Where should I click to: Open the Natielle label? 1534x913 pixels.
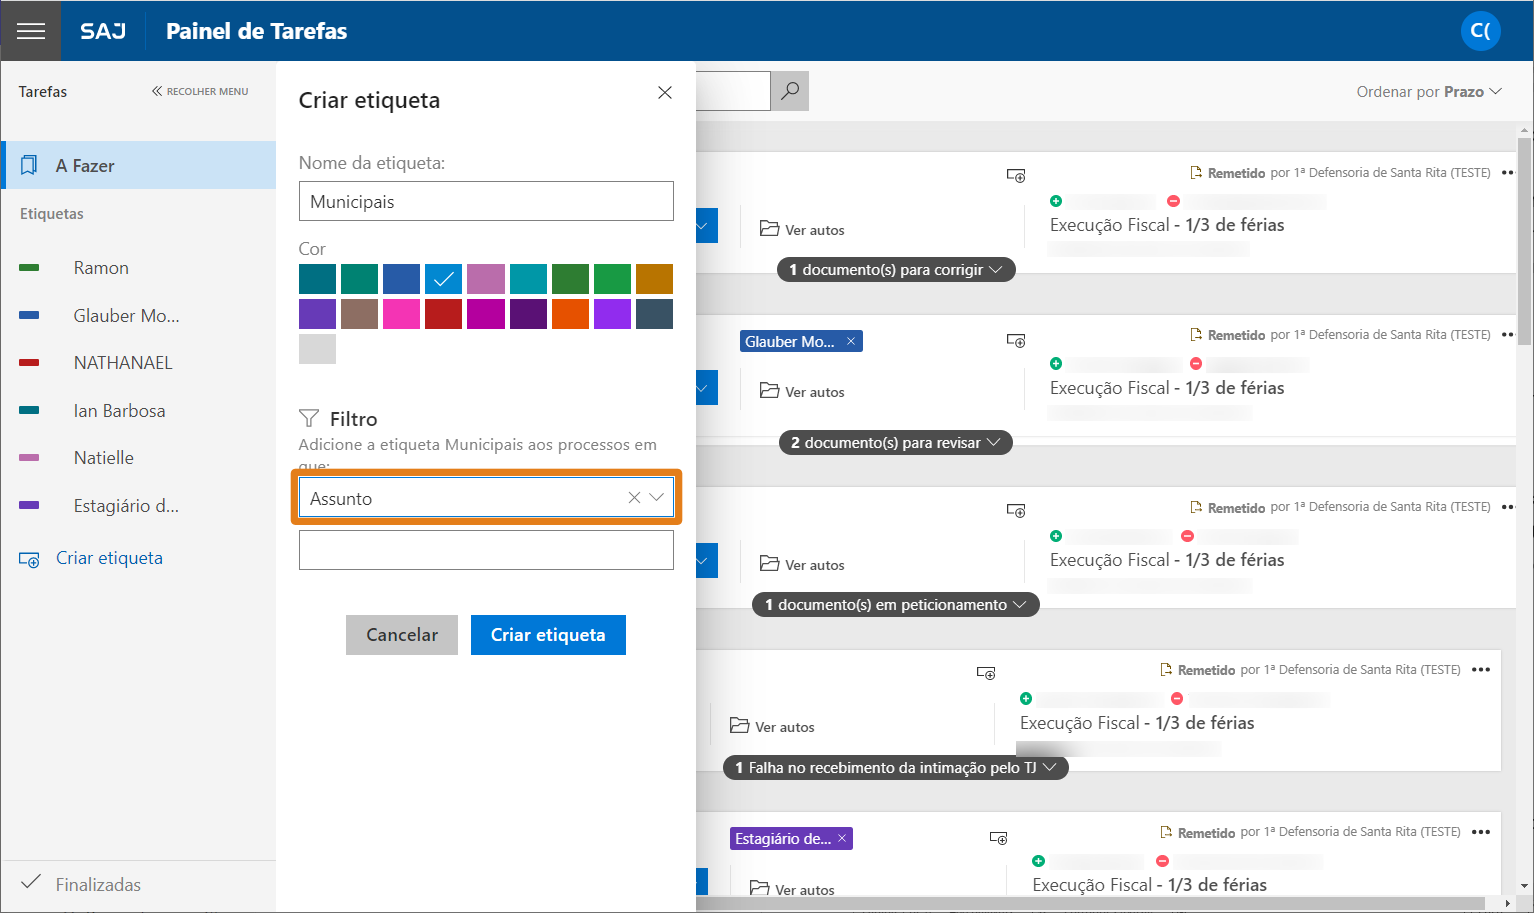point(104,458)
